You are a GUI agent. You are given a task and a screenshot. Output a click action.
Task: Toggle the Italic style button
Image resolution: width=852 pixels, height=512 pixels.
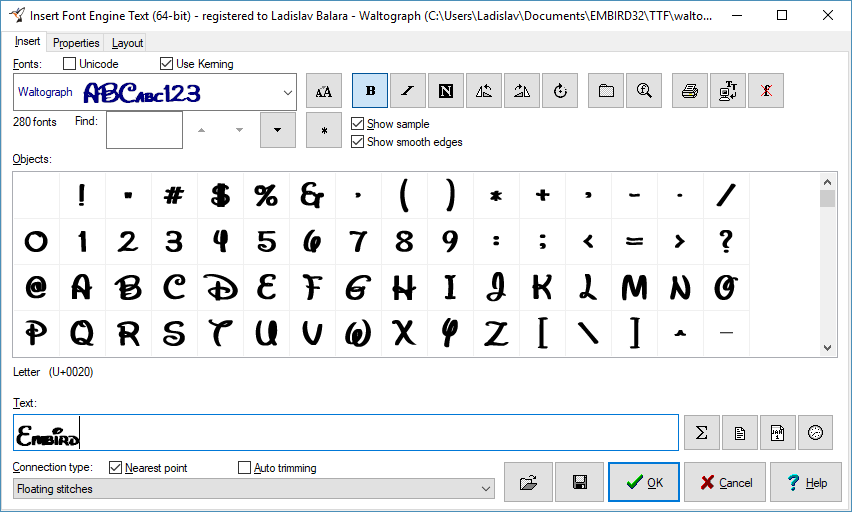[x=408, y=91]
